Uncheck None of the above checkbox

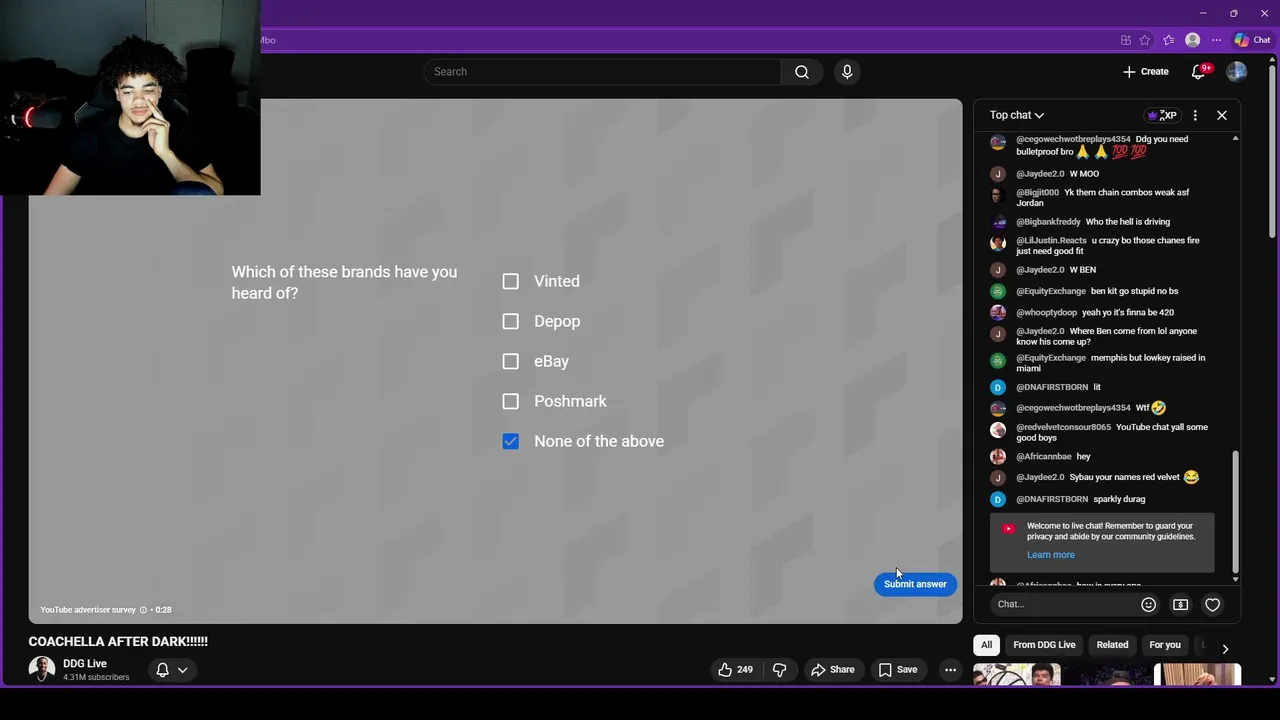coord(511,441)
